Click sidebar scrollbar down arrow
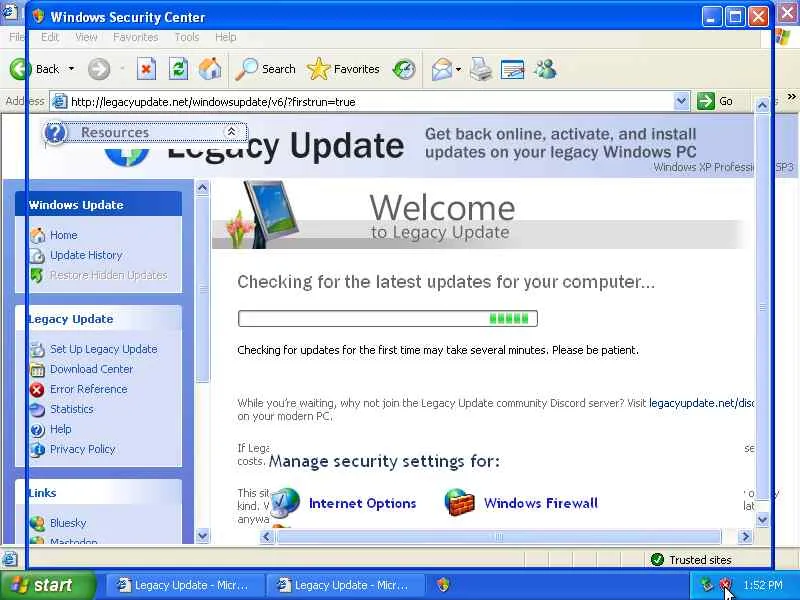 203,536
